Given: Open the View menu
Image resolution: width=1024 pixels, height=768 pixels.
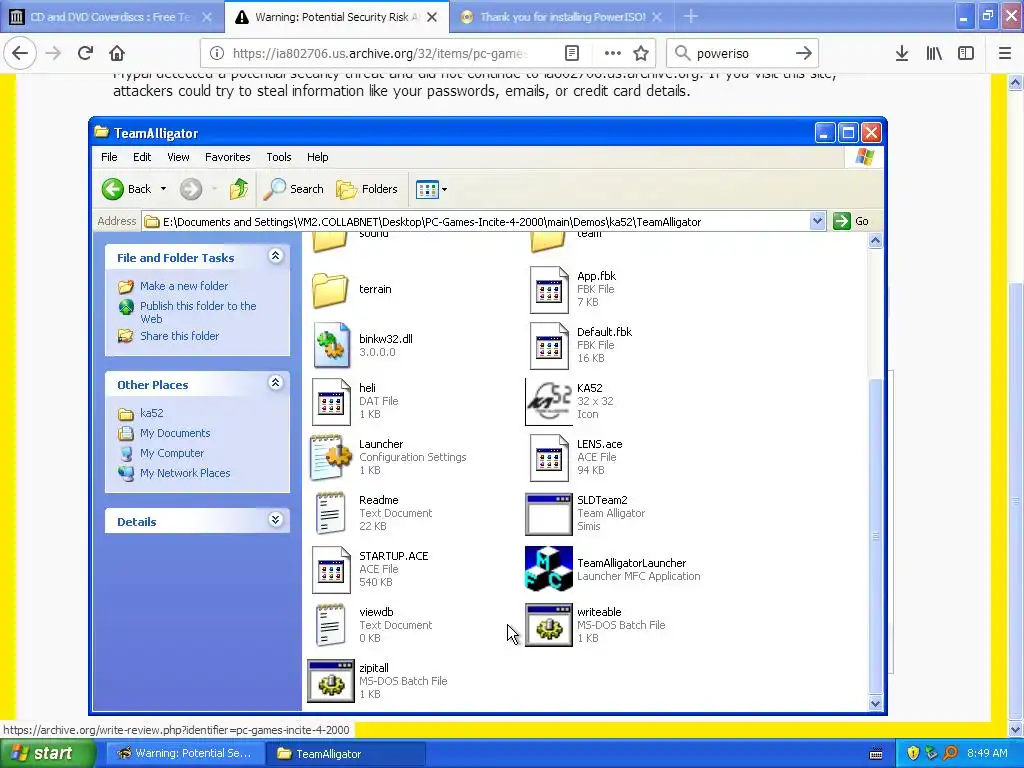Looking at the screenshot, I should coord(178,157).
